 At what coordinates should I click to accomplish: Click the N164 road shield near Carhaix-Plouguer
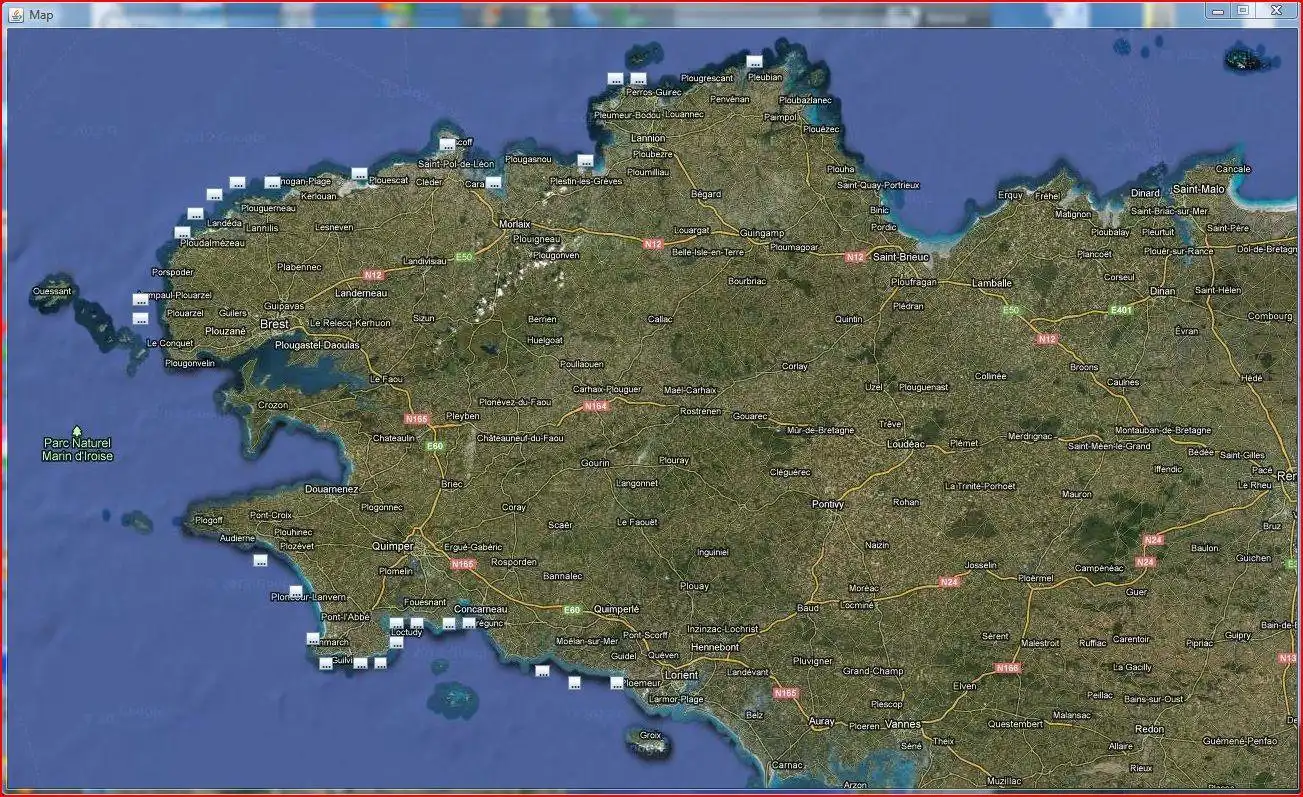pyautogui.click(x=596, y=406)
